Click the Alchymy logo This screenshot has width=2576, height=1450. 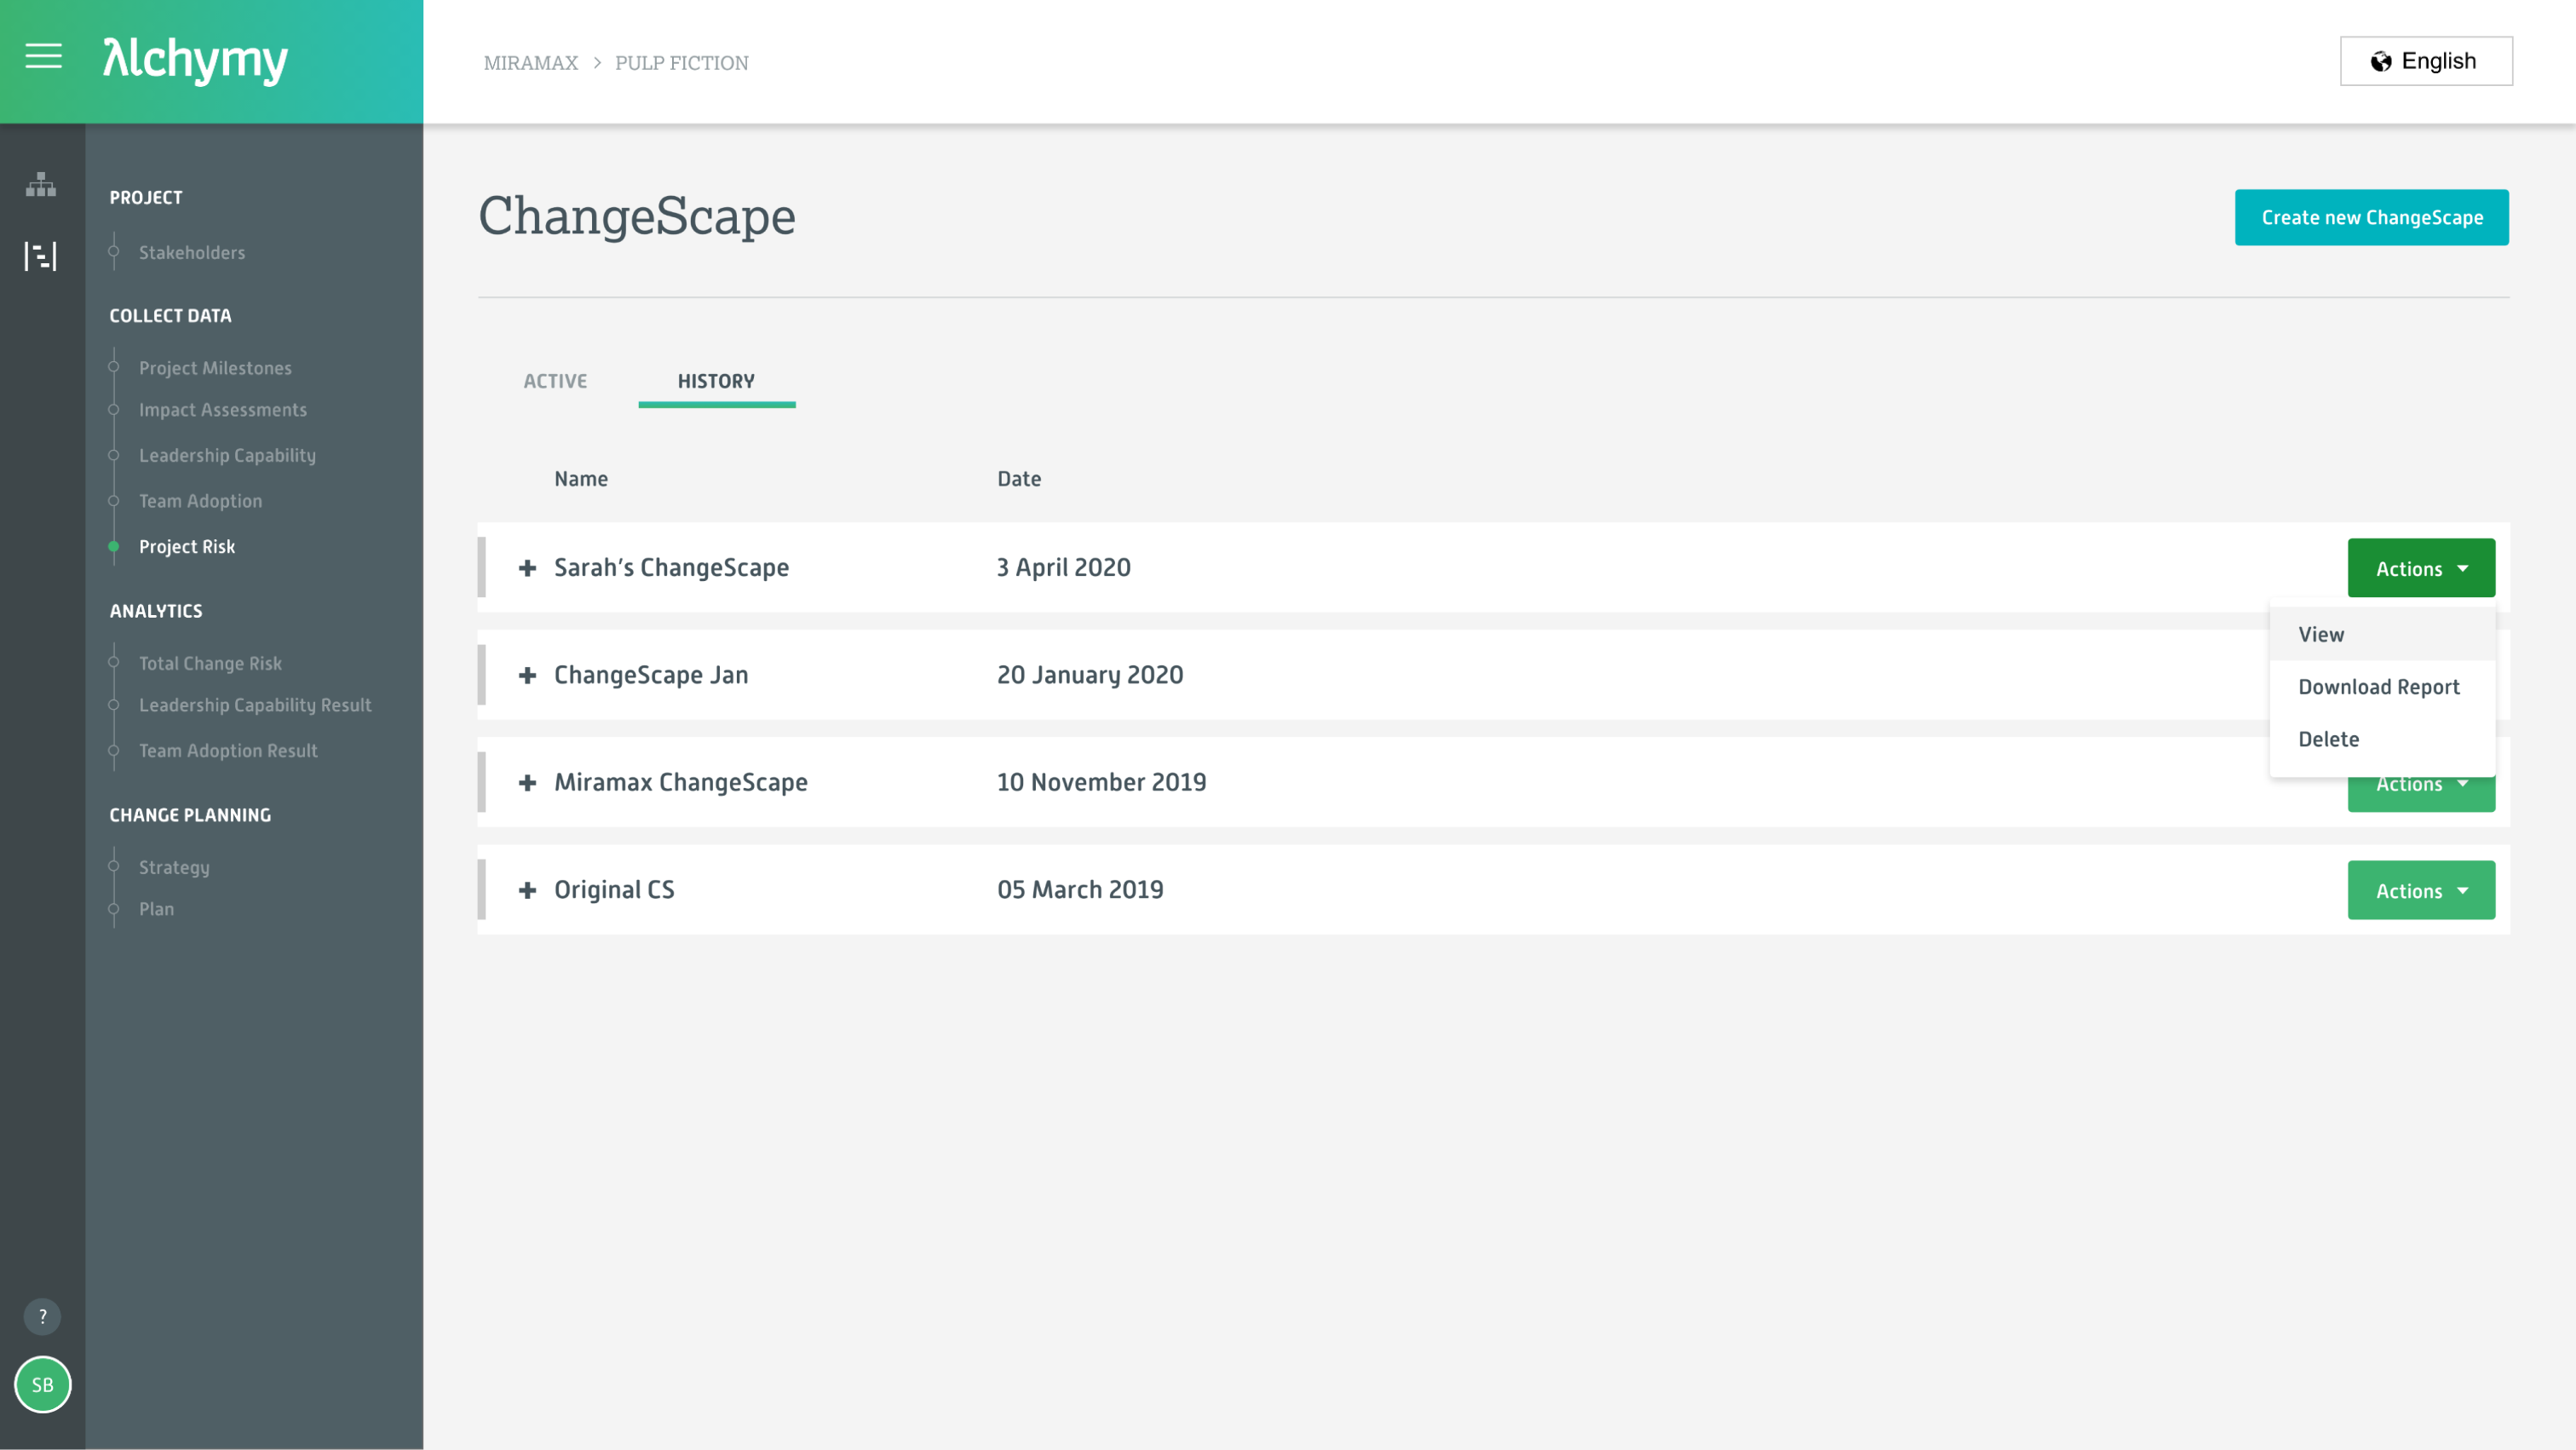(x=195, y=60)
